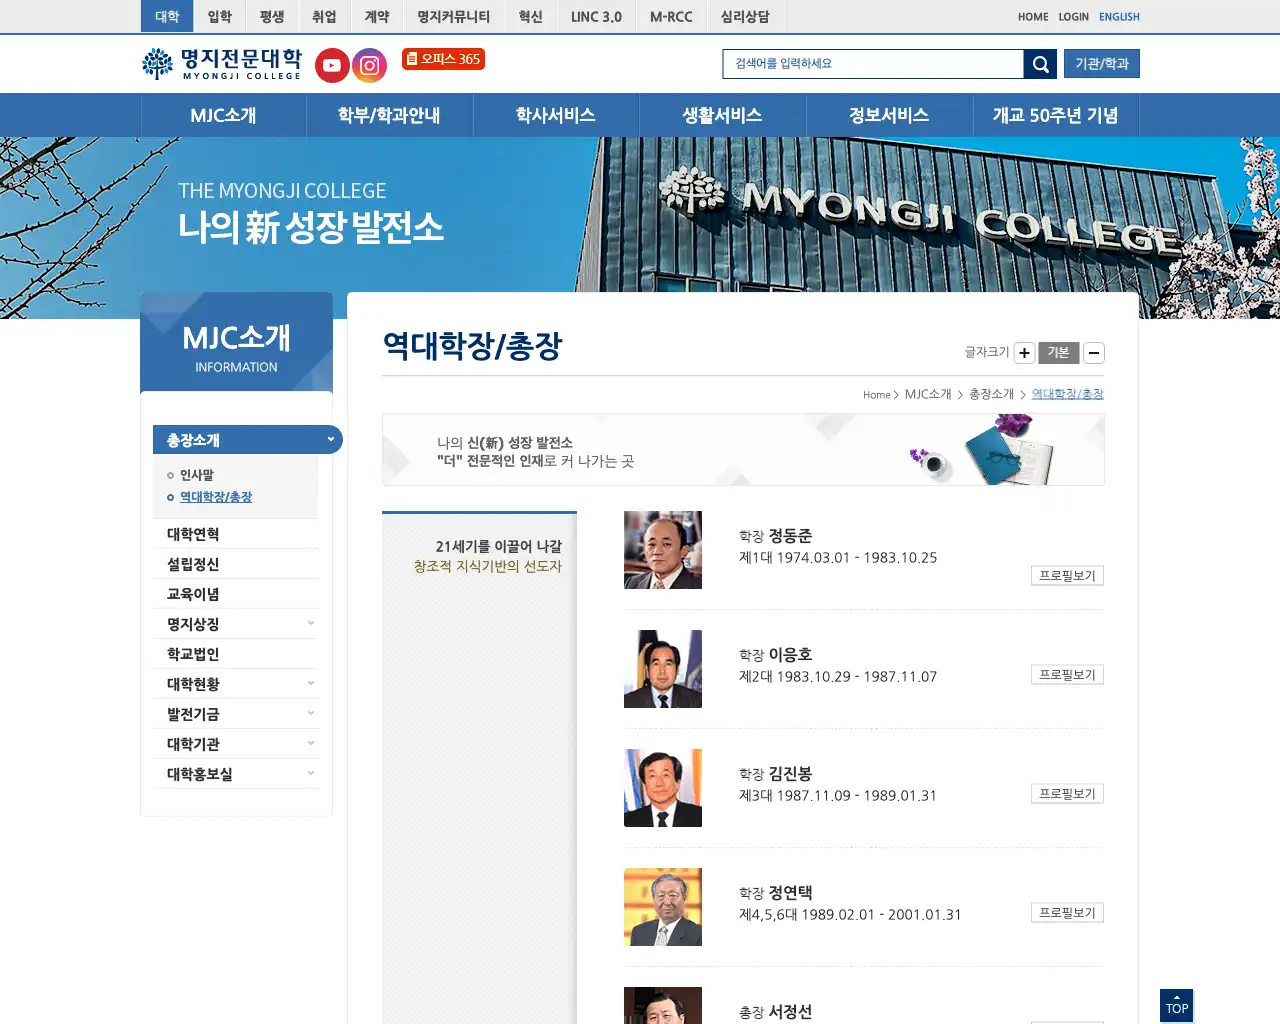
Task: Reset font size with 기본 button
Action: (x=1059, y=353)
